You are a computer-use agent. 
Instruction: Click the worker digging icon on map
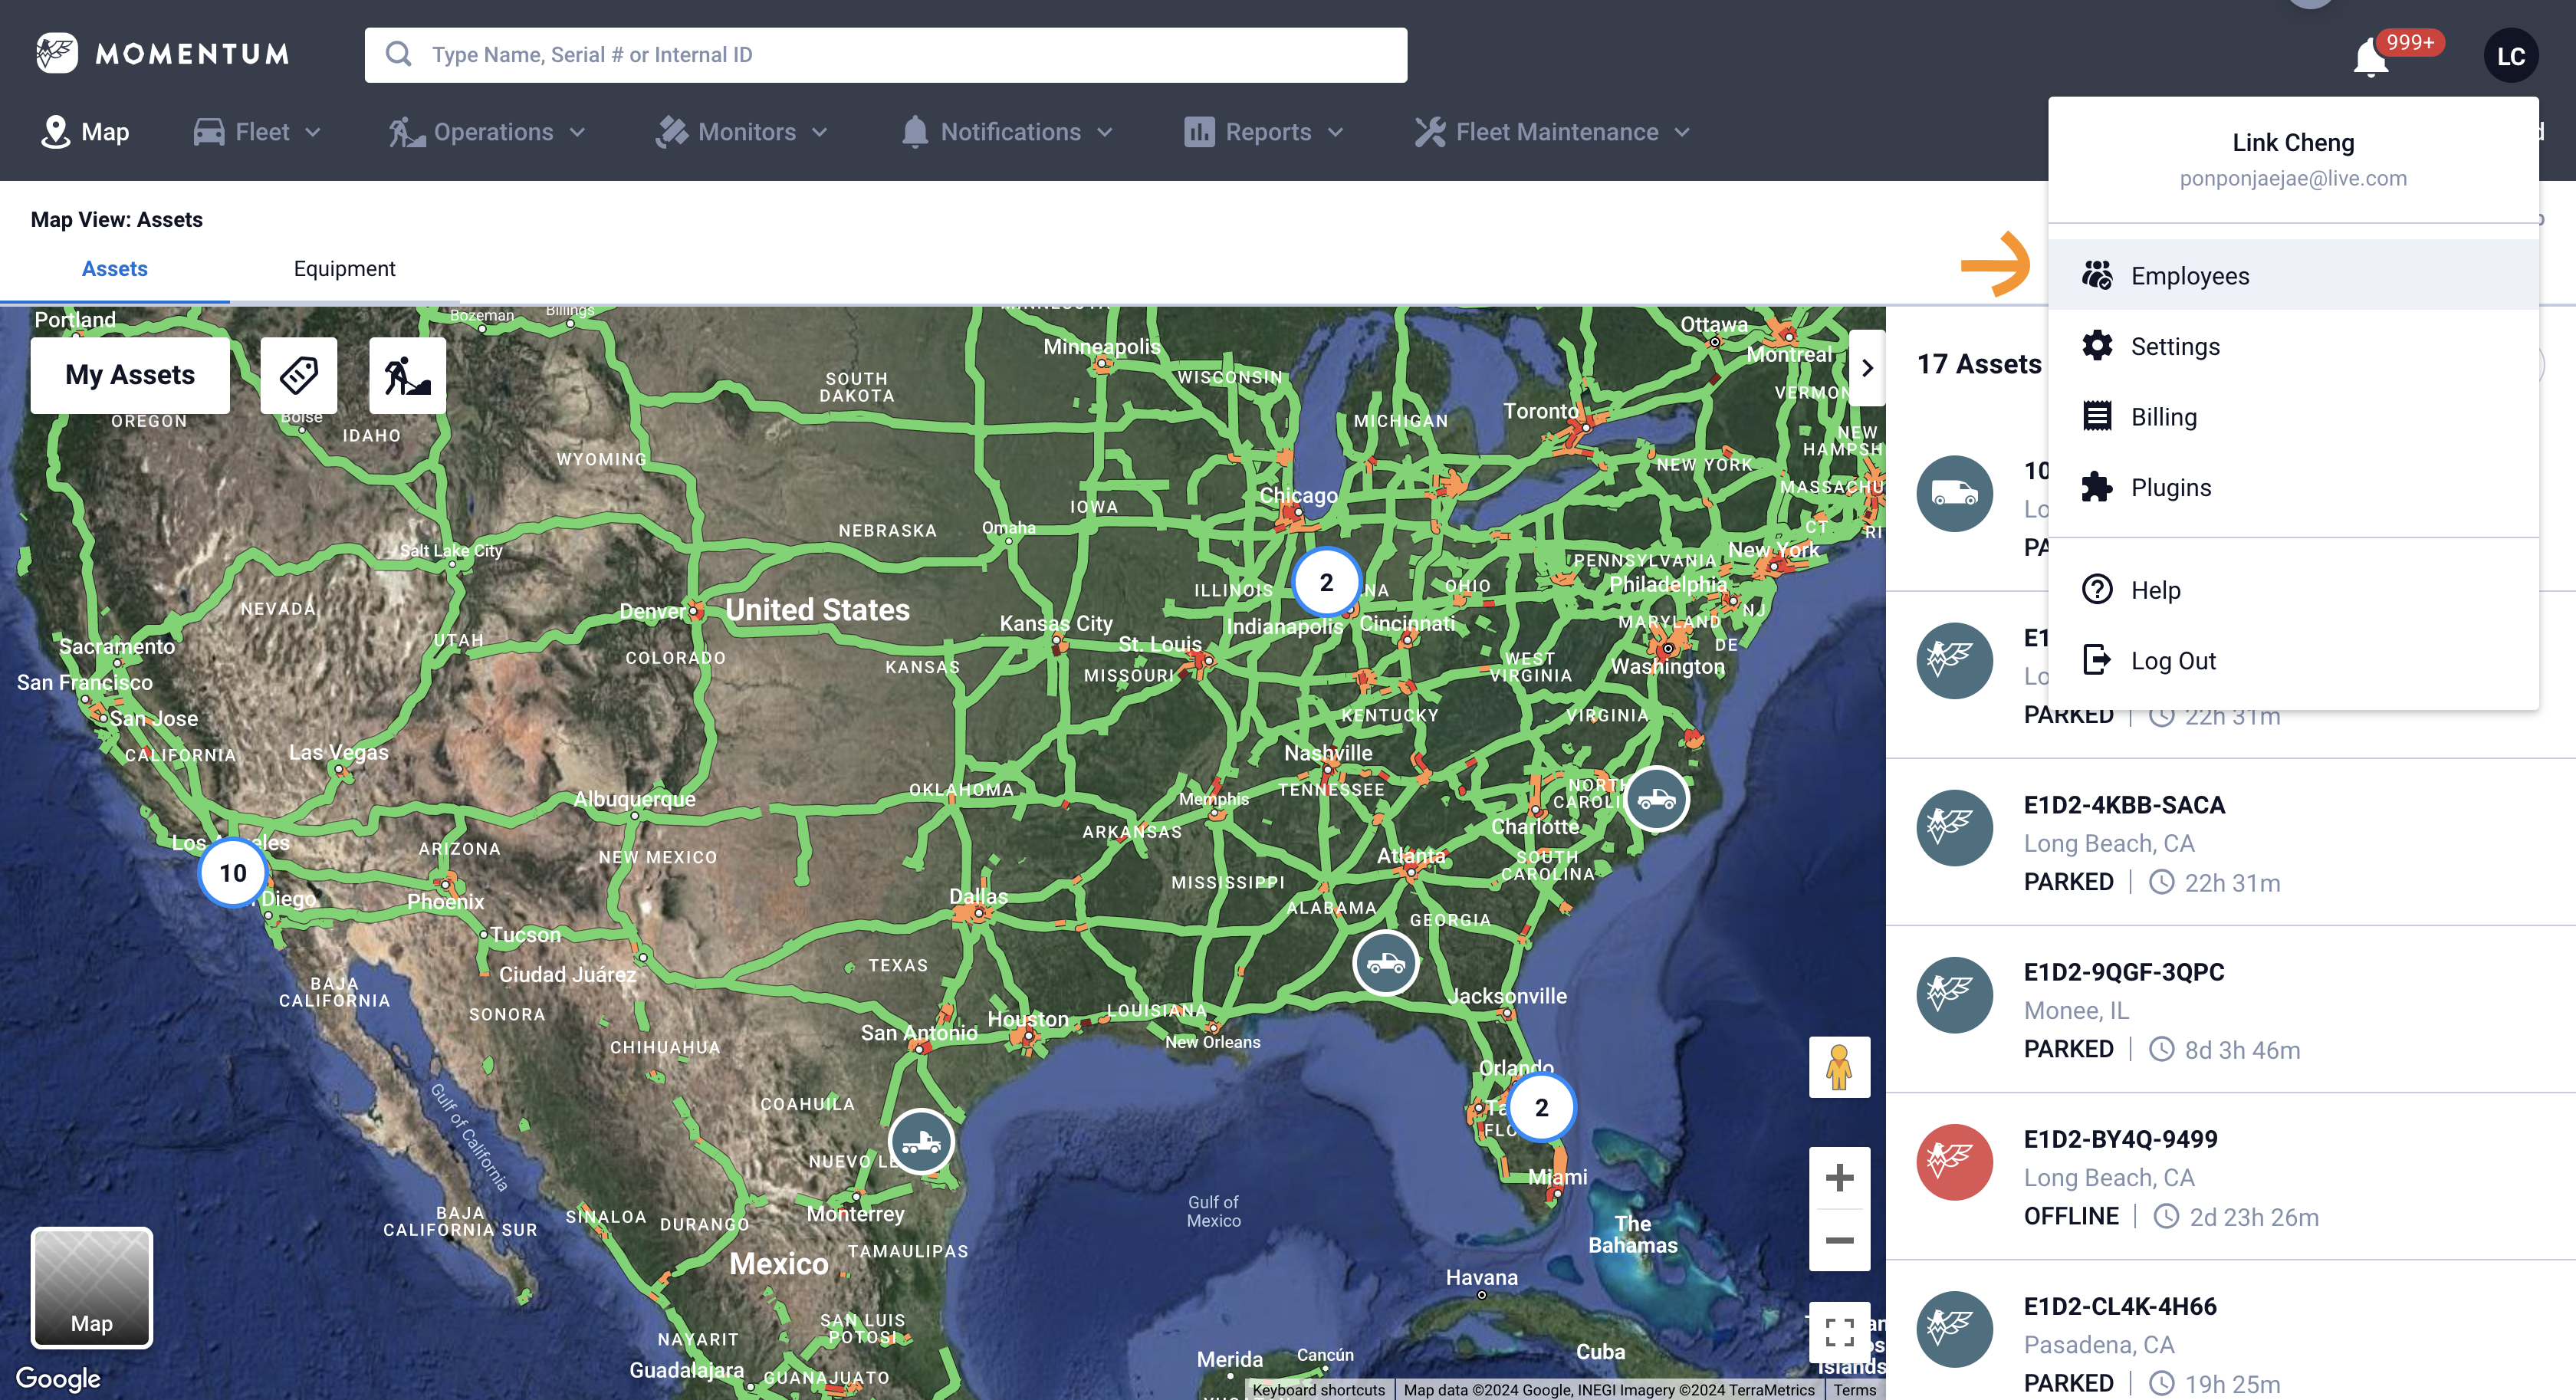coord(407,375)
